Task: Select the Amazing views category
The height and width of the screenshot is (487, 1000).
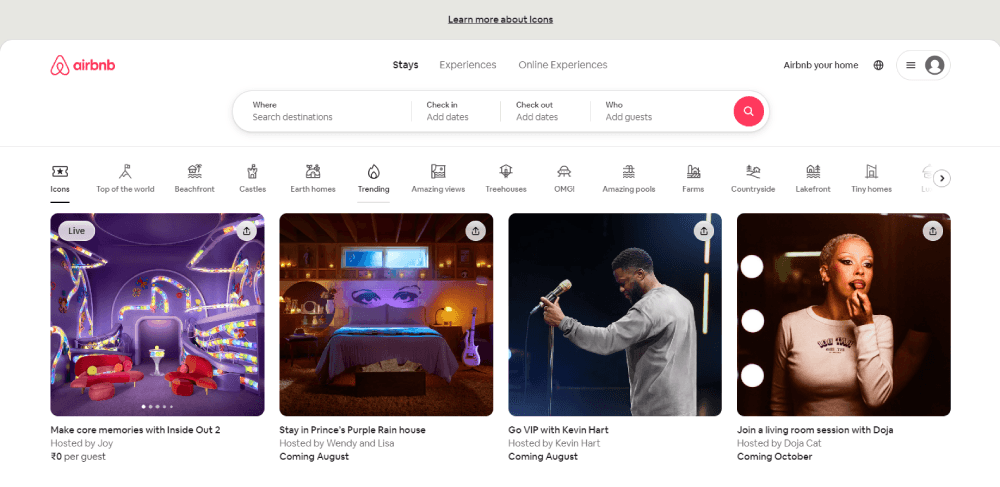Action: click(438, 179)
